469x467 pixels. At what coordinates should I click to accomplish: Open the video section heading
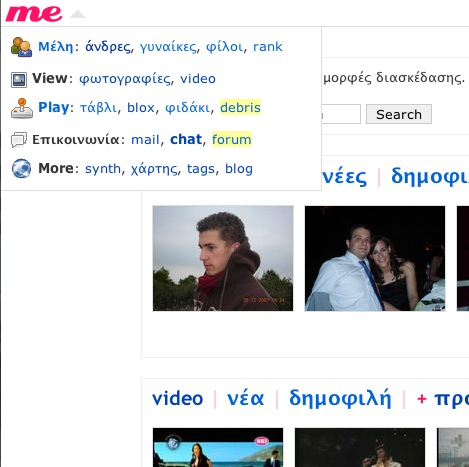(x=177, y=398)
